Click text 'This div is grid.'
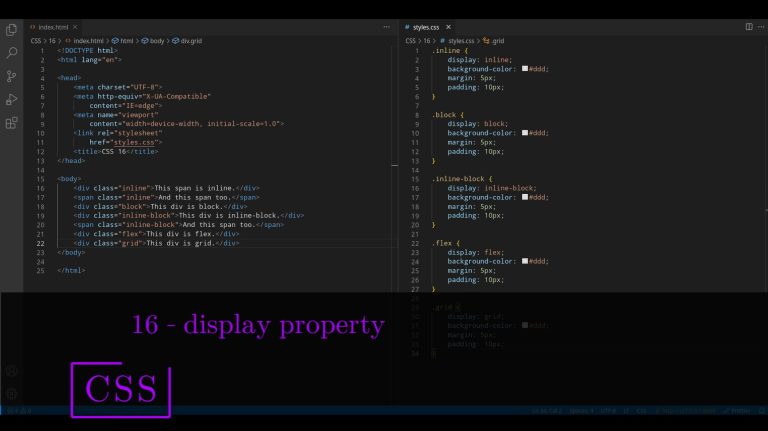 point(180,243)
